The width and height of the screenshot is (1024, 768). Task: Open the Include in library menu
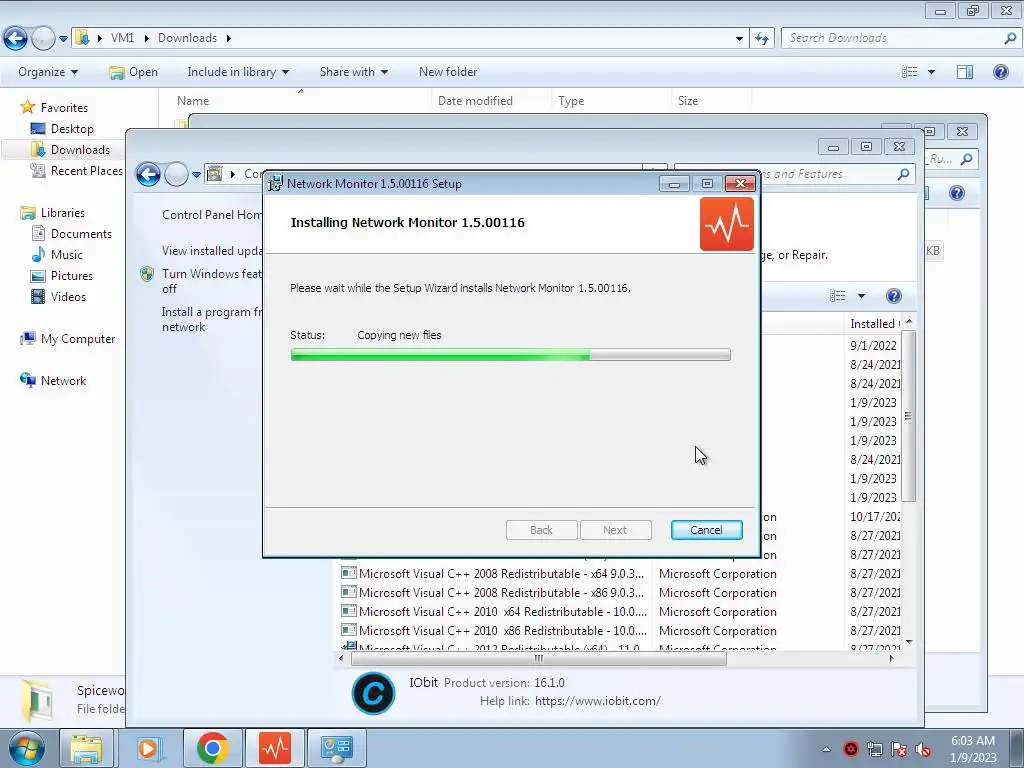point(238,72)
